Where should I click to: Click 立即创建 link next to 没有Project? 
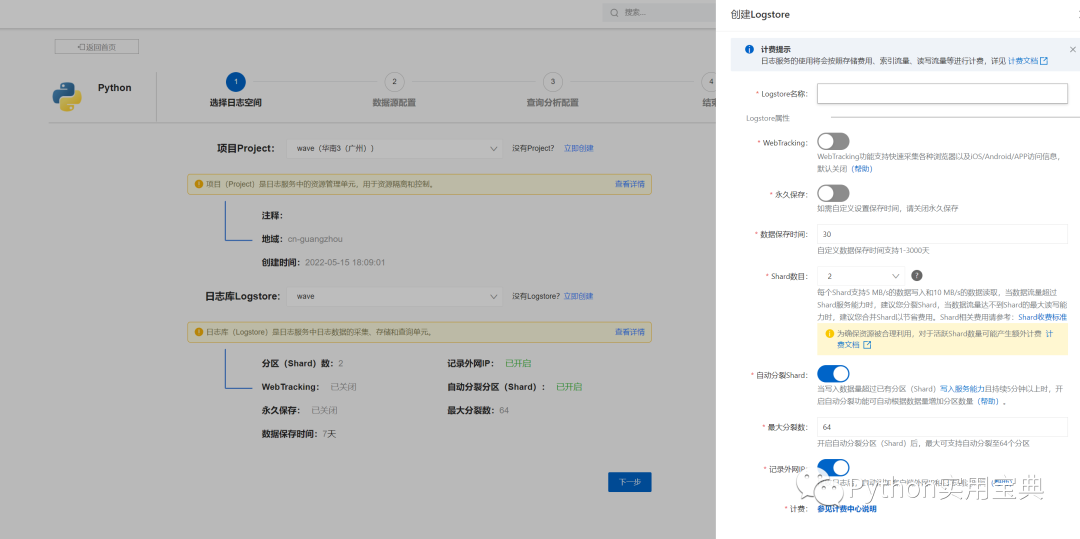pyautogui.click(x=579, y=148)
